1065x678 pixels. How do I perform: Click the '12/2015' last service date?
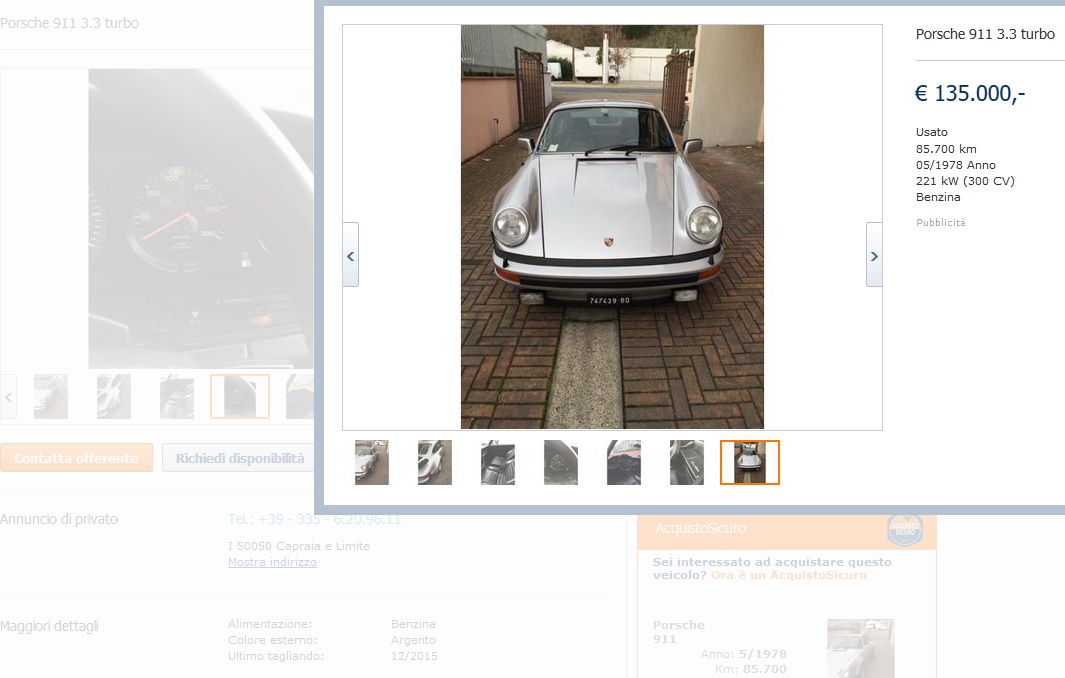point(414,656)
